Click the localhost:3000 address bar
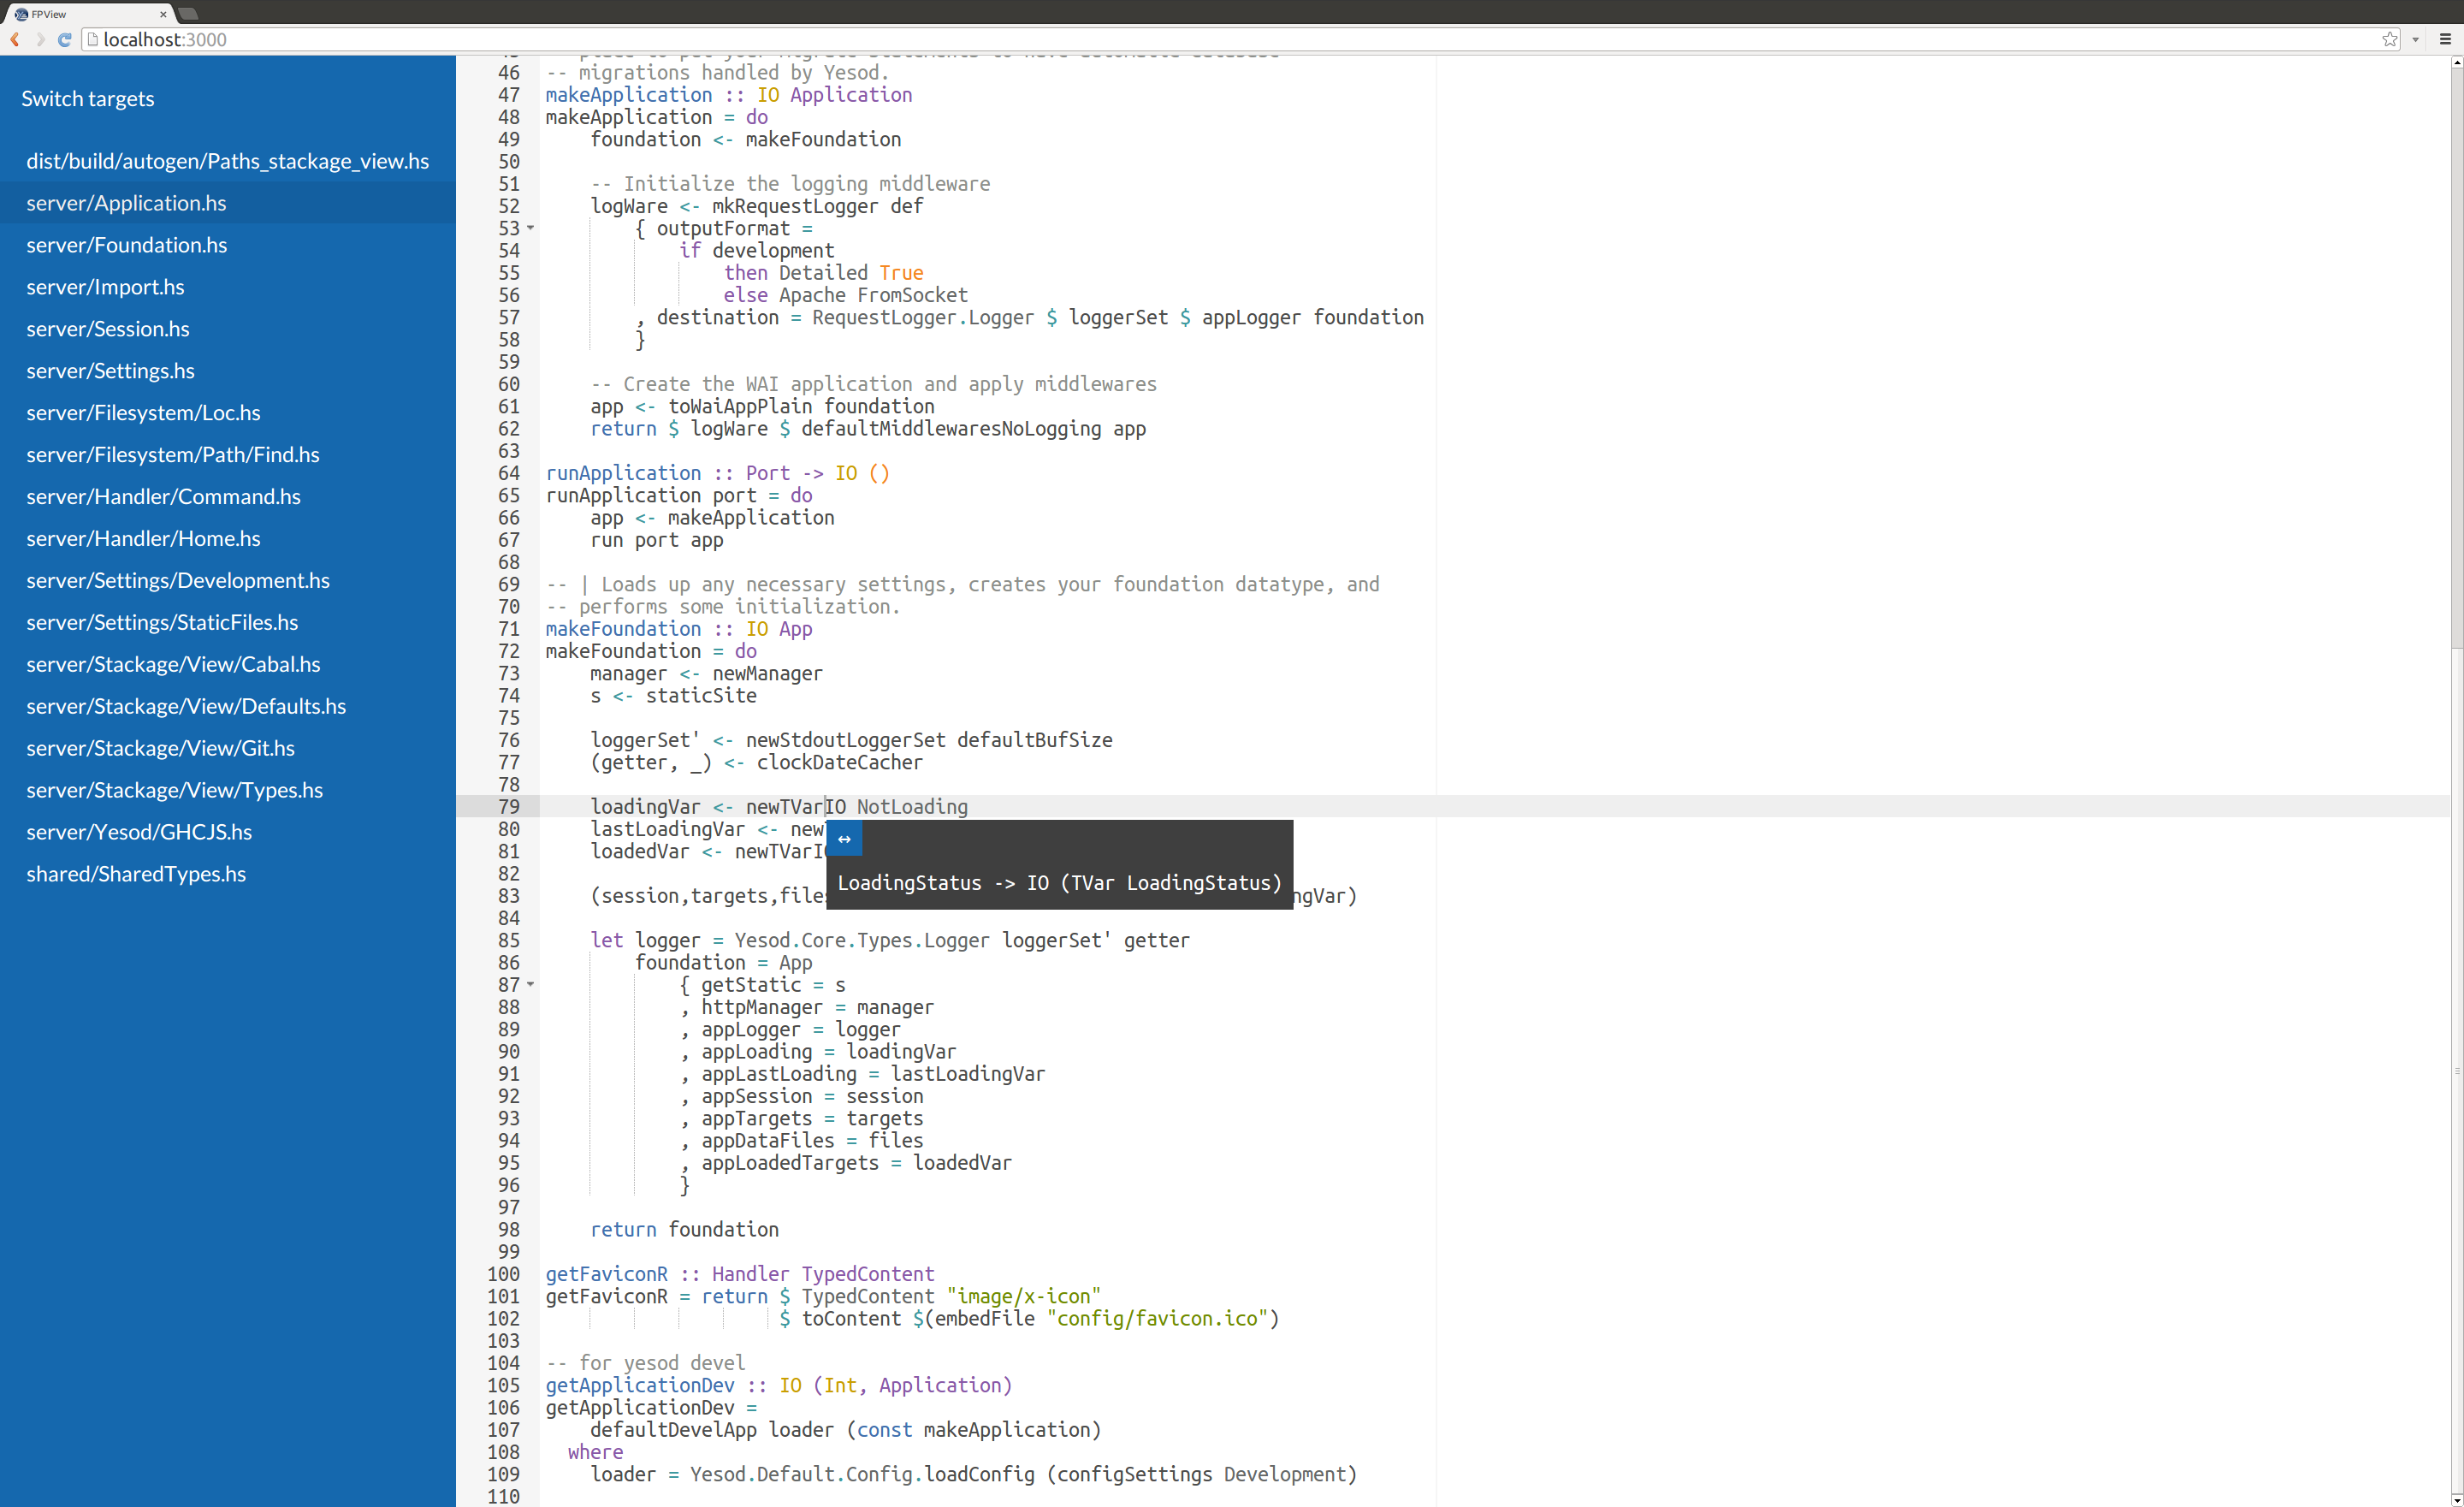 pyautogui.click(x=1200, y=40)
